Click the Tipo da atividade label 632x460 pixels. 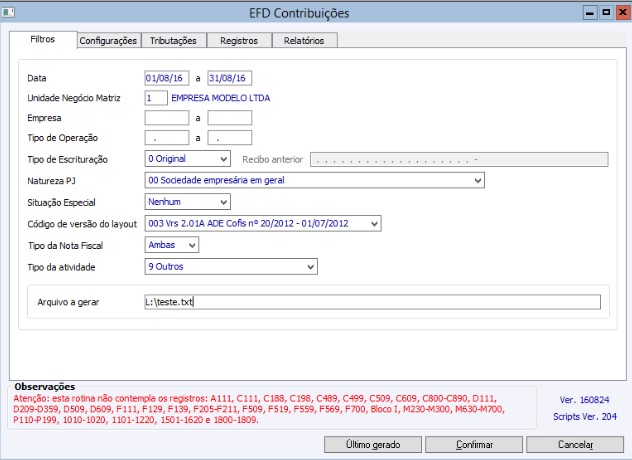pos(61,267)
